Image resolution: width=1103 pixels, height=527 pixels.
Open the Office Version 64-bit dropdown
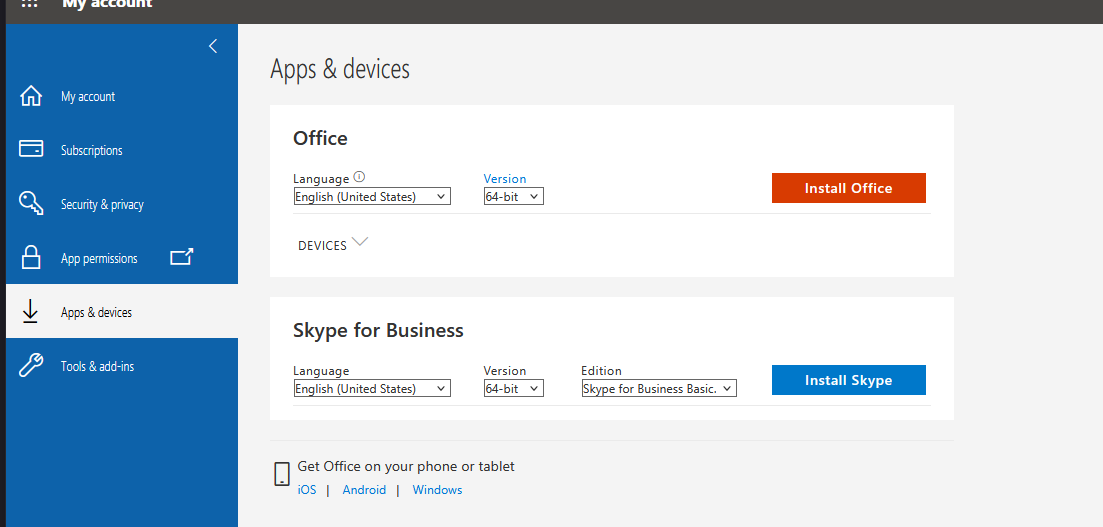click(514, 196)
